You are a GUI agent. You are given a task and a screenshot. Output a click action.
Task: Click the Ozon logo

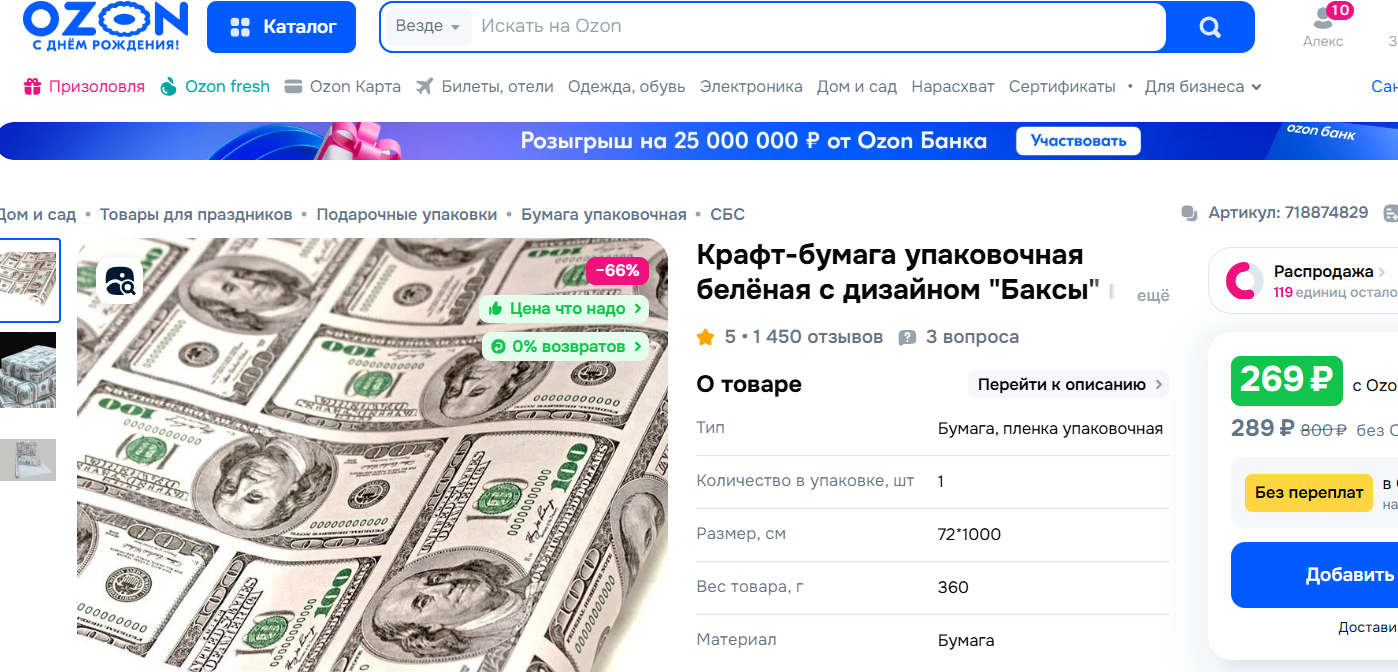pos(105,26)
